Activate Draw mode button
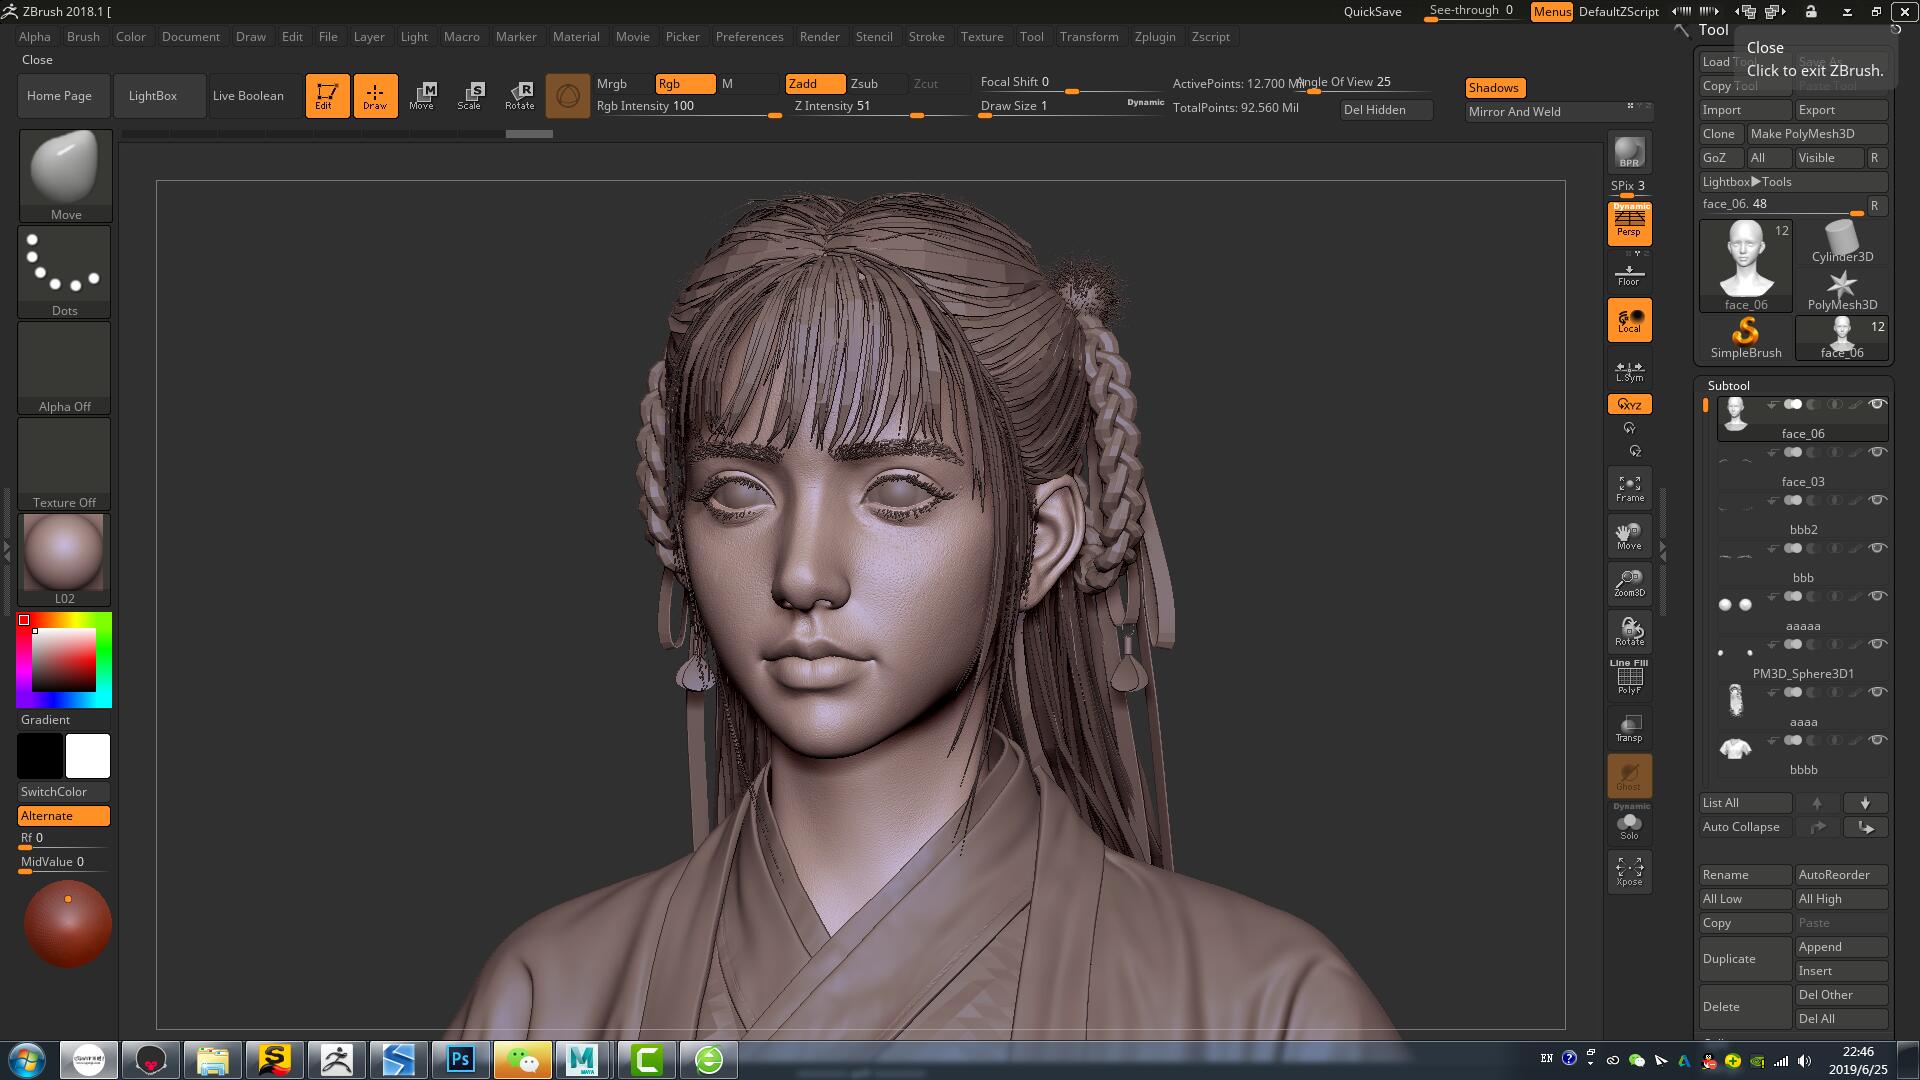Image resolution: width=1920 pixels, height=1080 pixels. (x=375, y=96)
